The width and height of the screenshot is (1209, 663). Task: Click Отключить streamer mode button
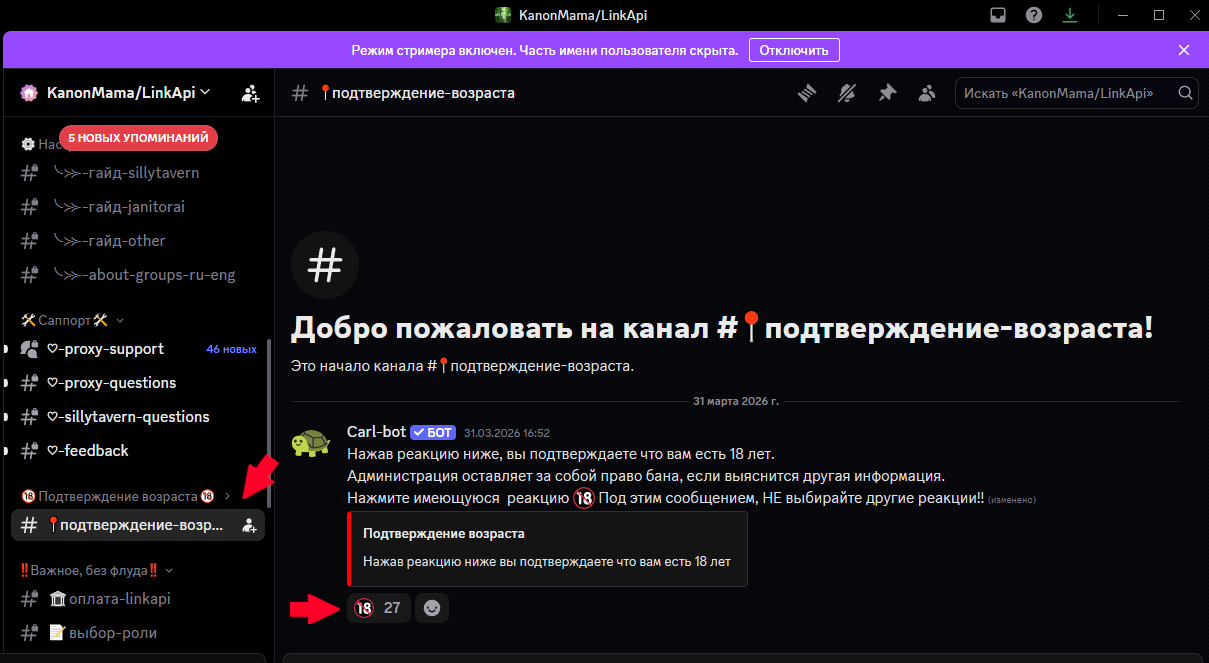click(794, 50)
